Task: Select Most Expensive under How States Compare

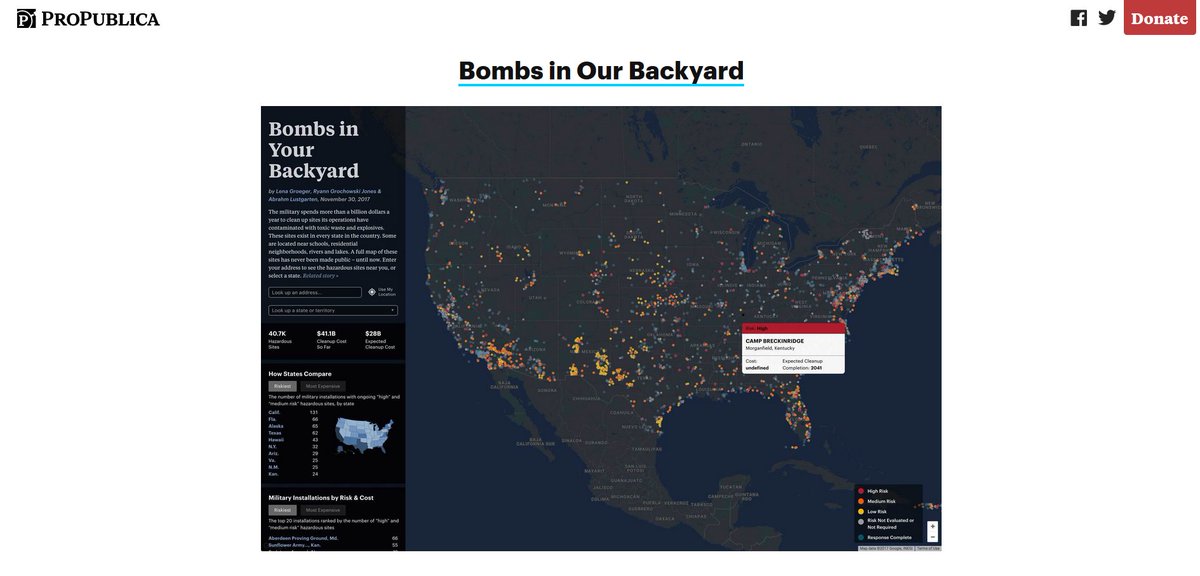Action: click(x=323, y=385)
